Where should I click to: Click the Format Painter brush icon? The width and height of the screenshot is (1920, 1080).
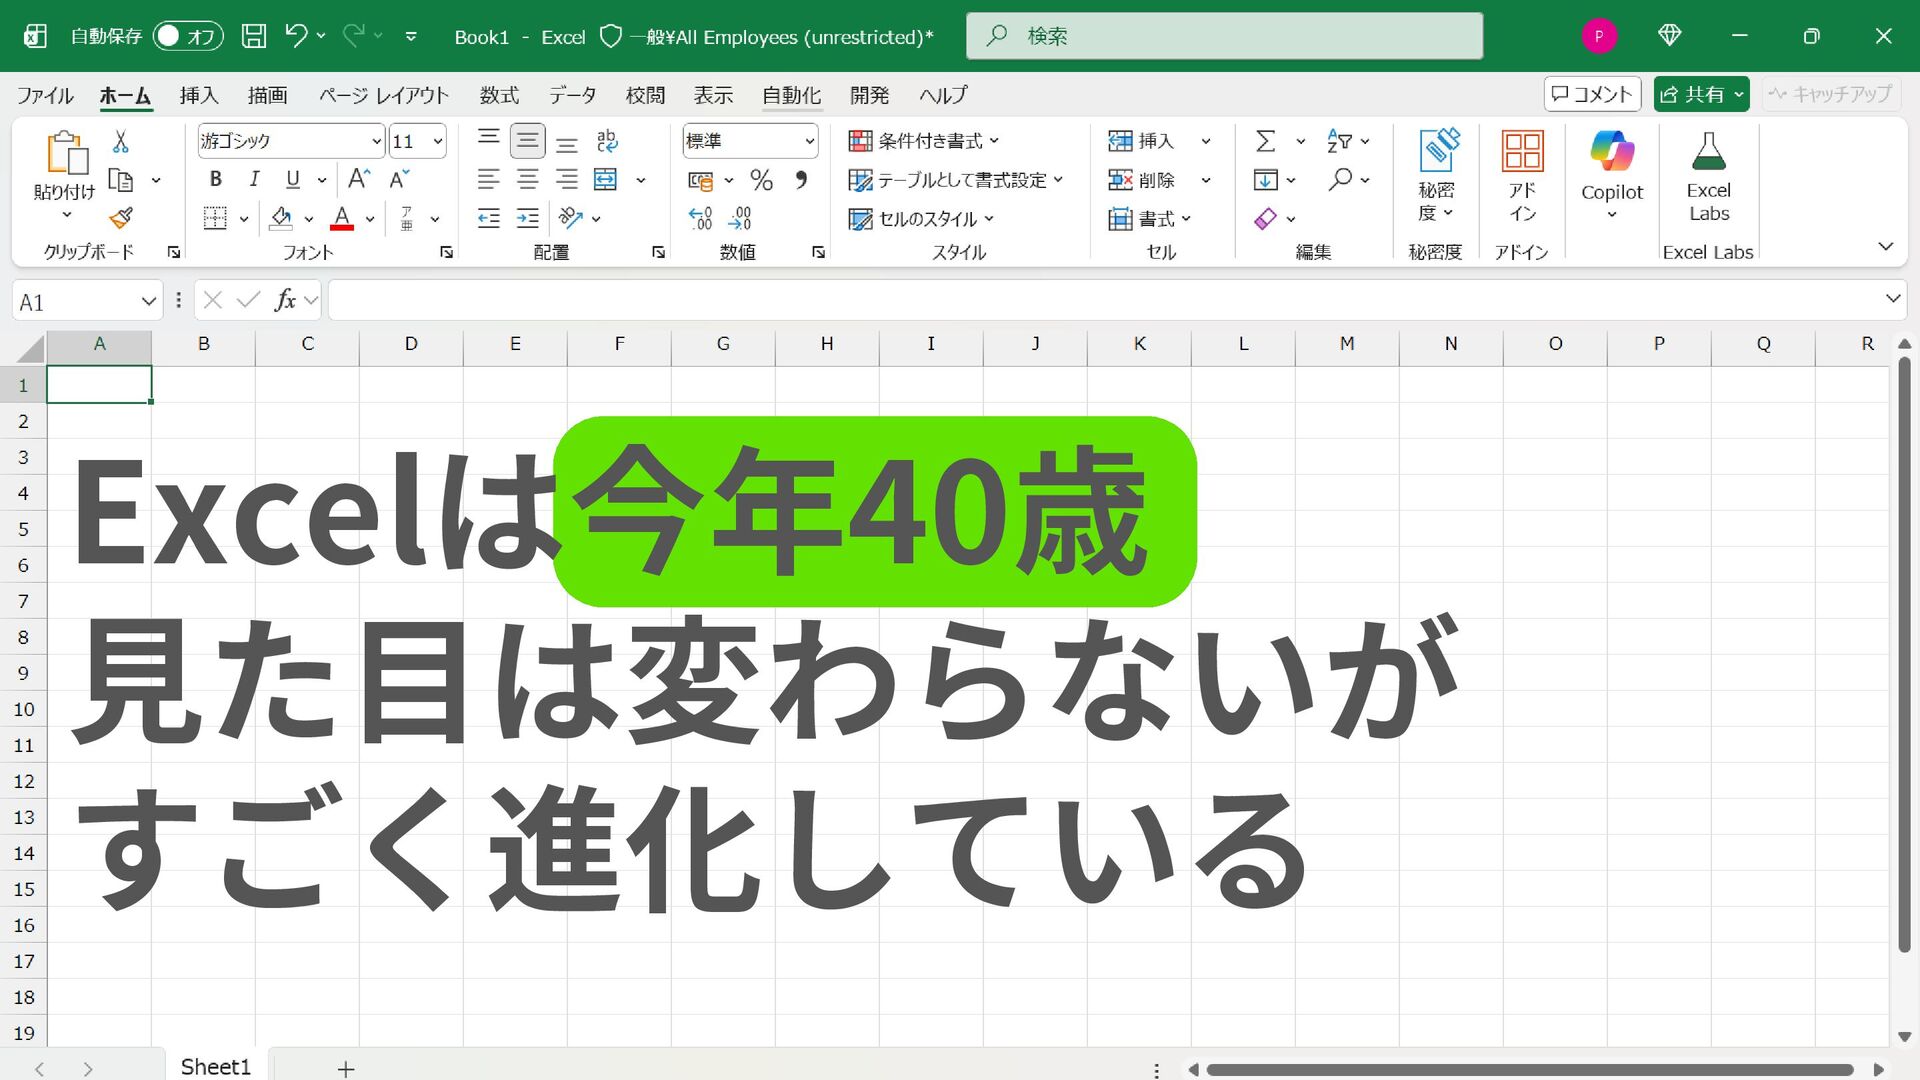pyautogui.click(x=121, y=218)
